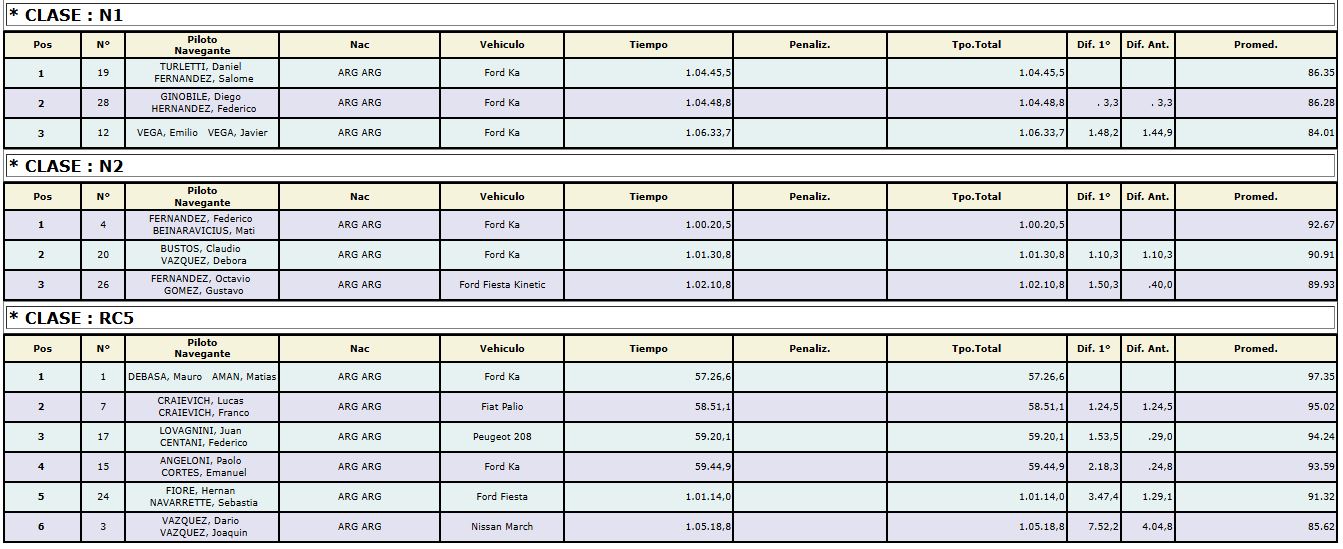This screenshot has width=1343, height=549.
Task: Click the 97.35 average value in RC5
Action: pyautogui.click(x=1320, y=377)
